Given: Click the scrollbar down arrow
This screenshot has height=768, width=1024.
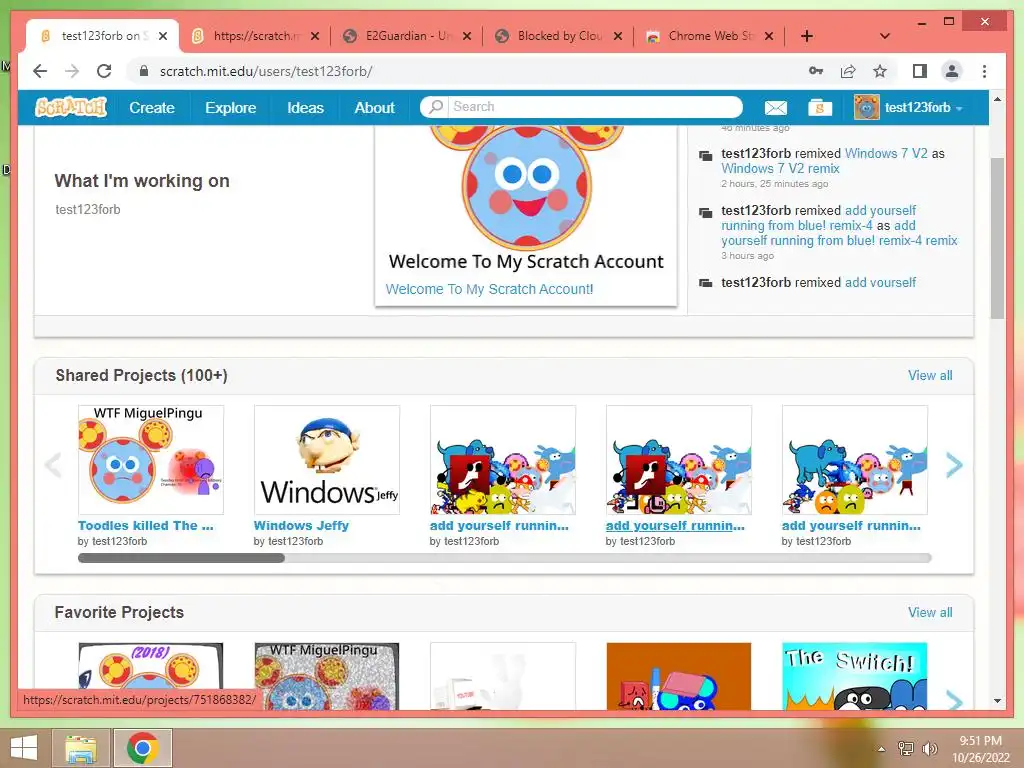Looking at the screenshot, I should tap(997, 701).
